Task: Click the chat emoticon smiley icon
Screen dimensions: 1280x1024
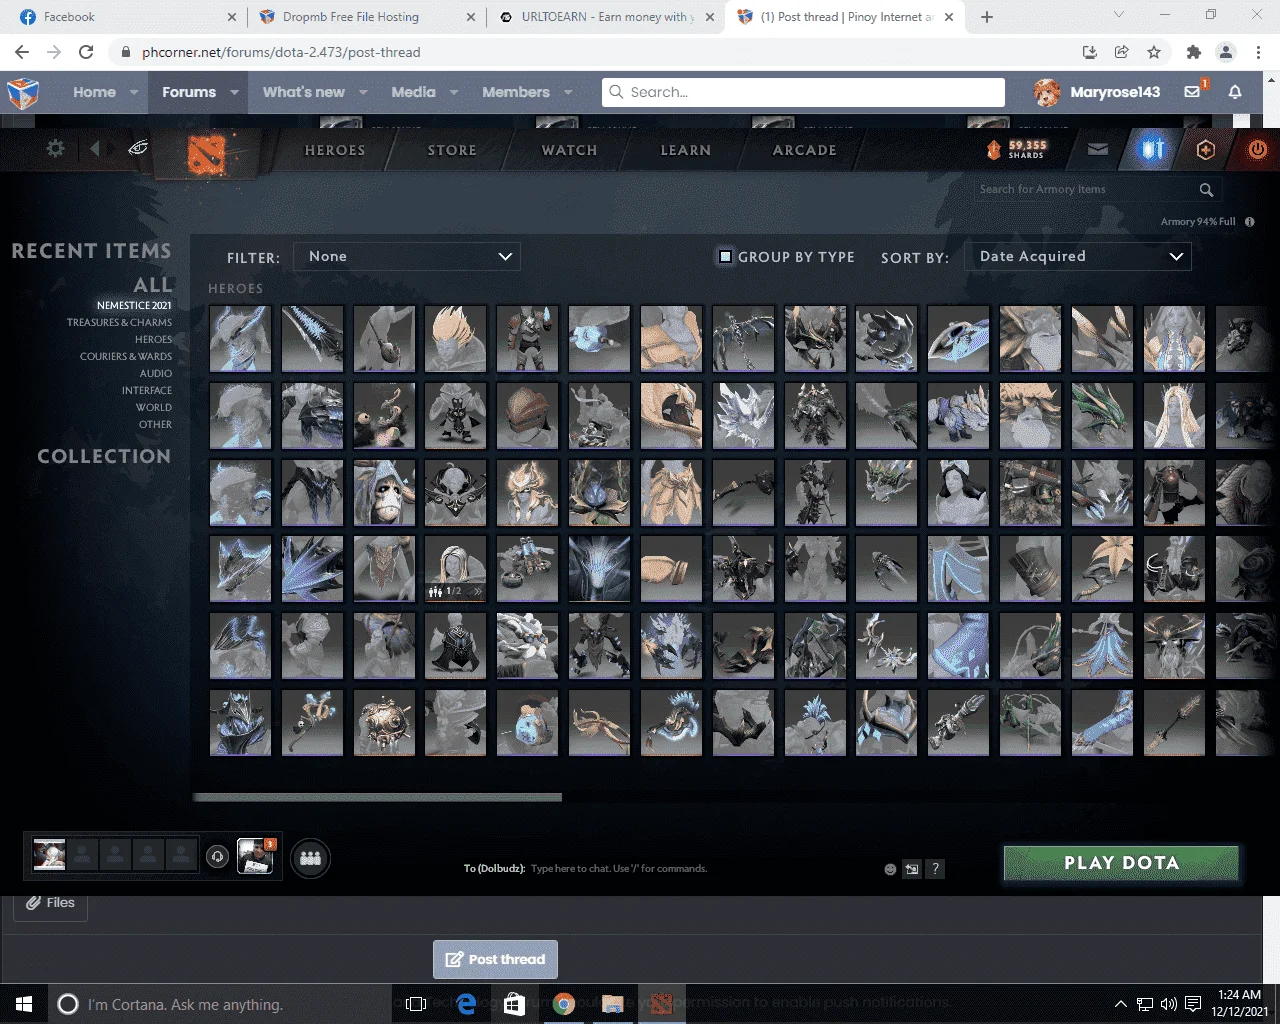Action: (890, 869)
